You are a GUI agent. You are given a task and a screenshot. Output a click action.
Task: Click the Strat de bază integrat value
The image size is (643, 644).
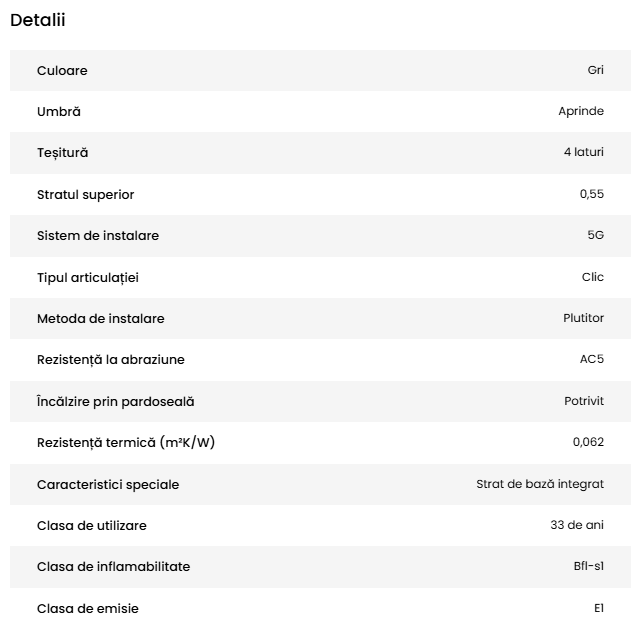pos(540,484)
